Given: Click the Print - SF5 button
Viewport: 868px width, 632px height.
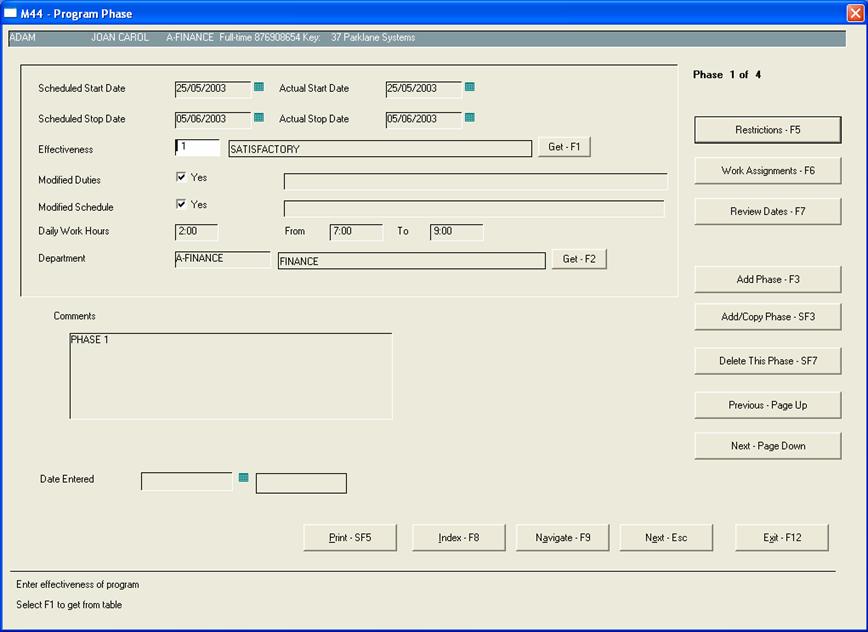Looking at the screenshot, I should [350, 538].
